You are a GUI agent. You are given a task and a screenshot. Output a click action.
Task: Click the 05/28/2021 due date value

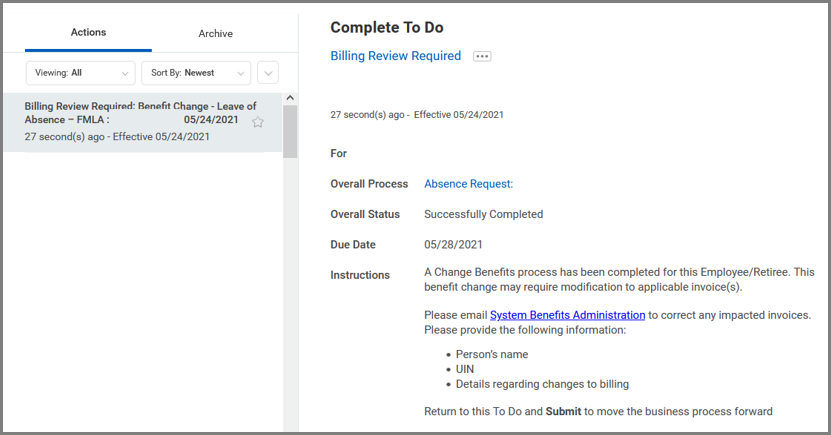(x=453, y=244)
